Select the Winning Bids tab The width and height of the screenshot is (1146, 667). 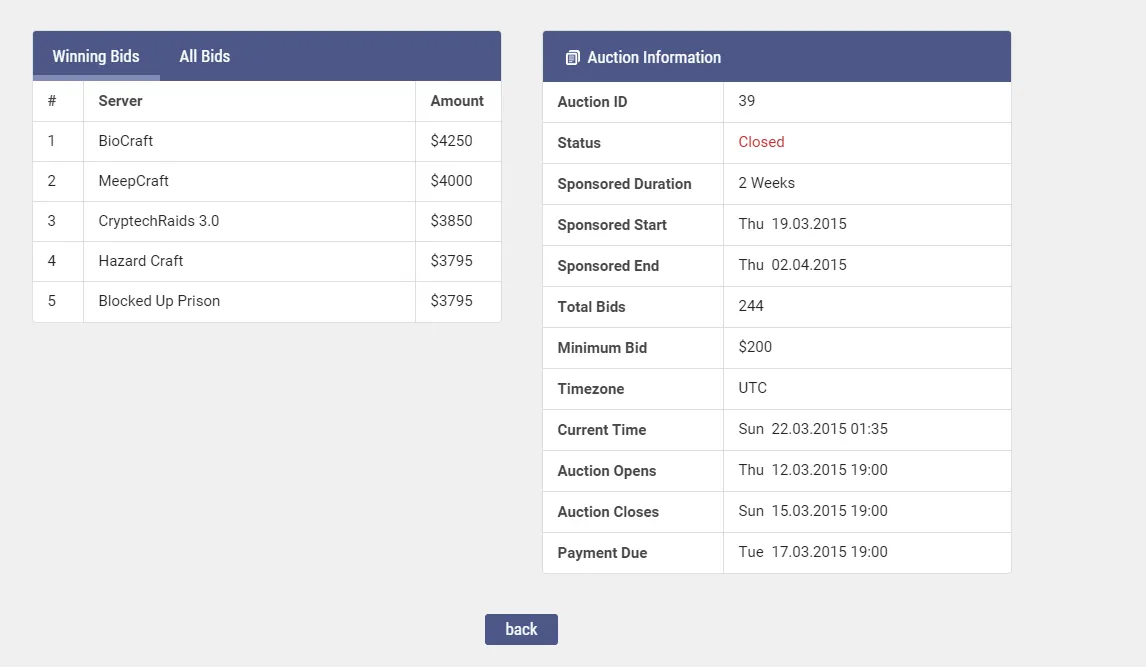(96, 56)
